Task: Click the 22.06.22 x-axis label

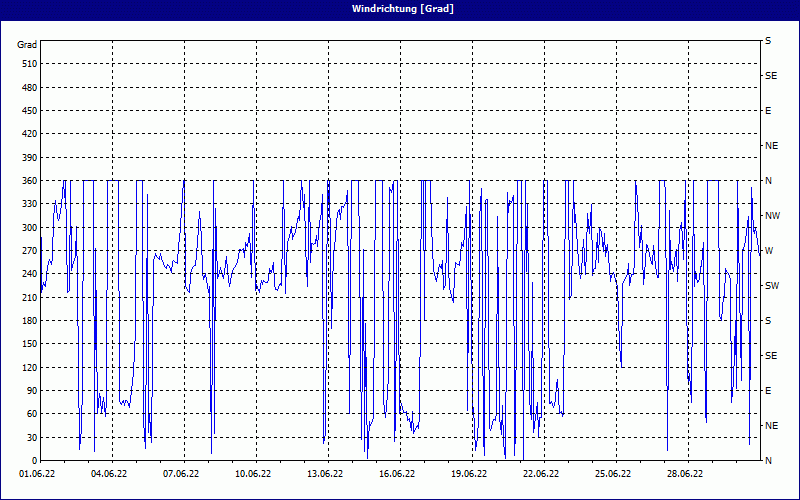Action: point(541,474)
